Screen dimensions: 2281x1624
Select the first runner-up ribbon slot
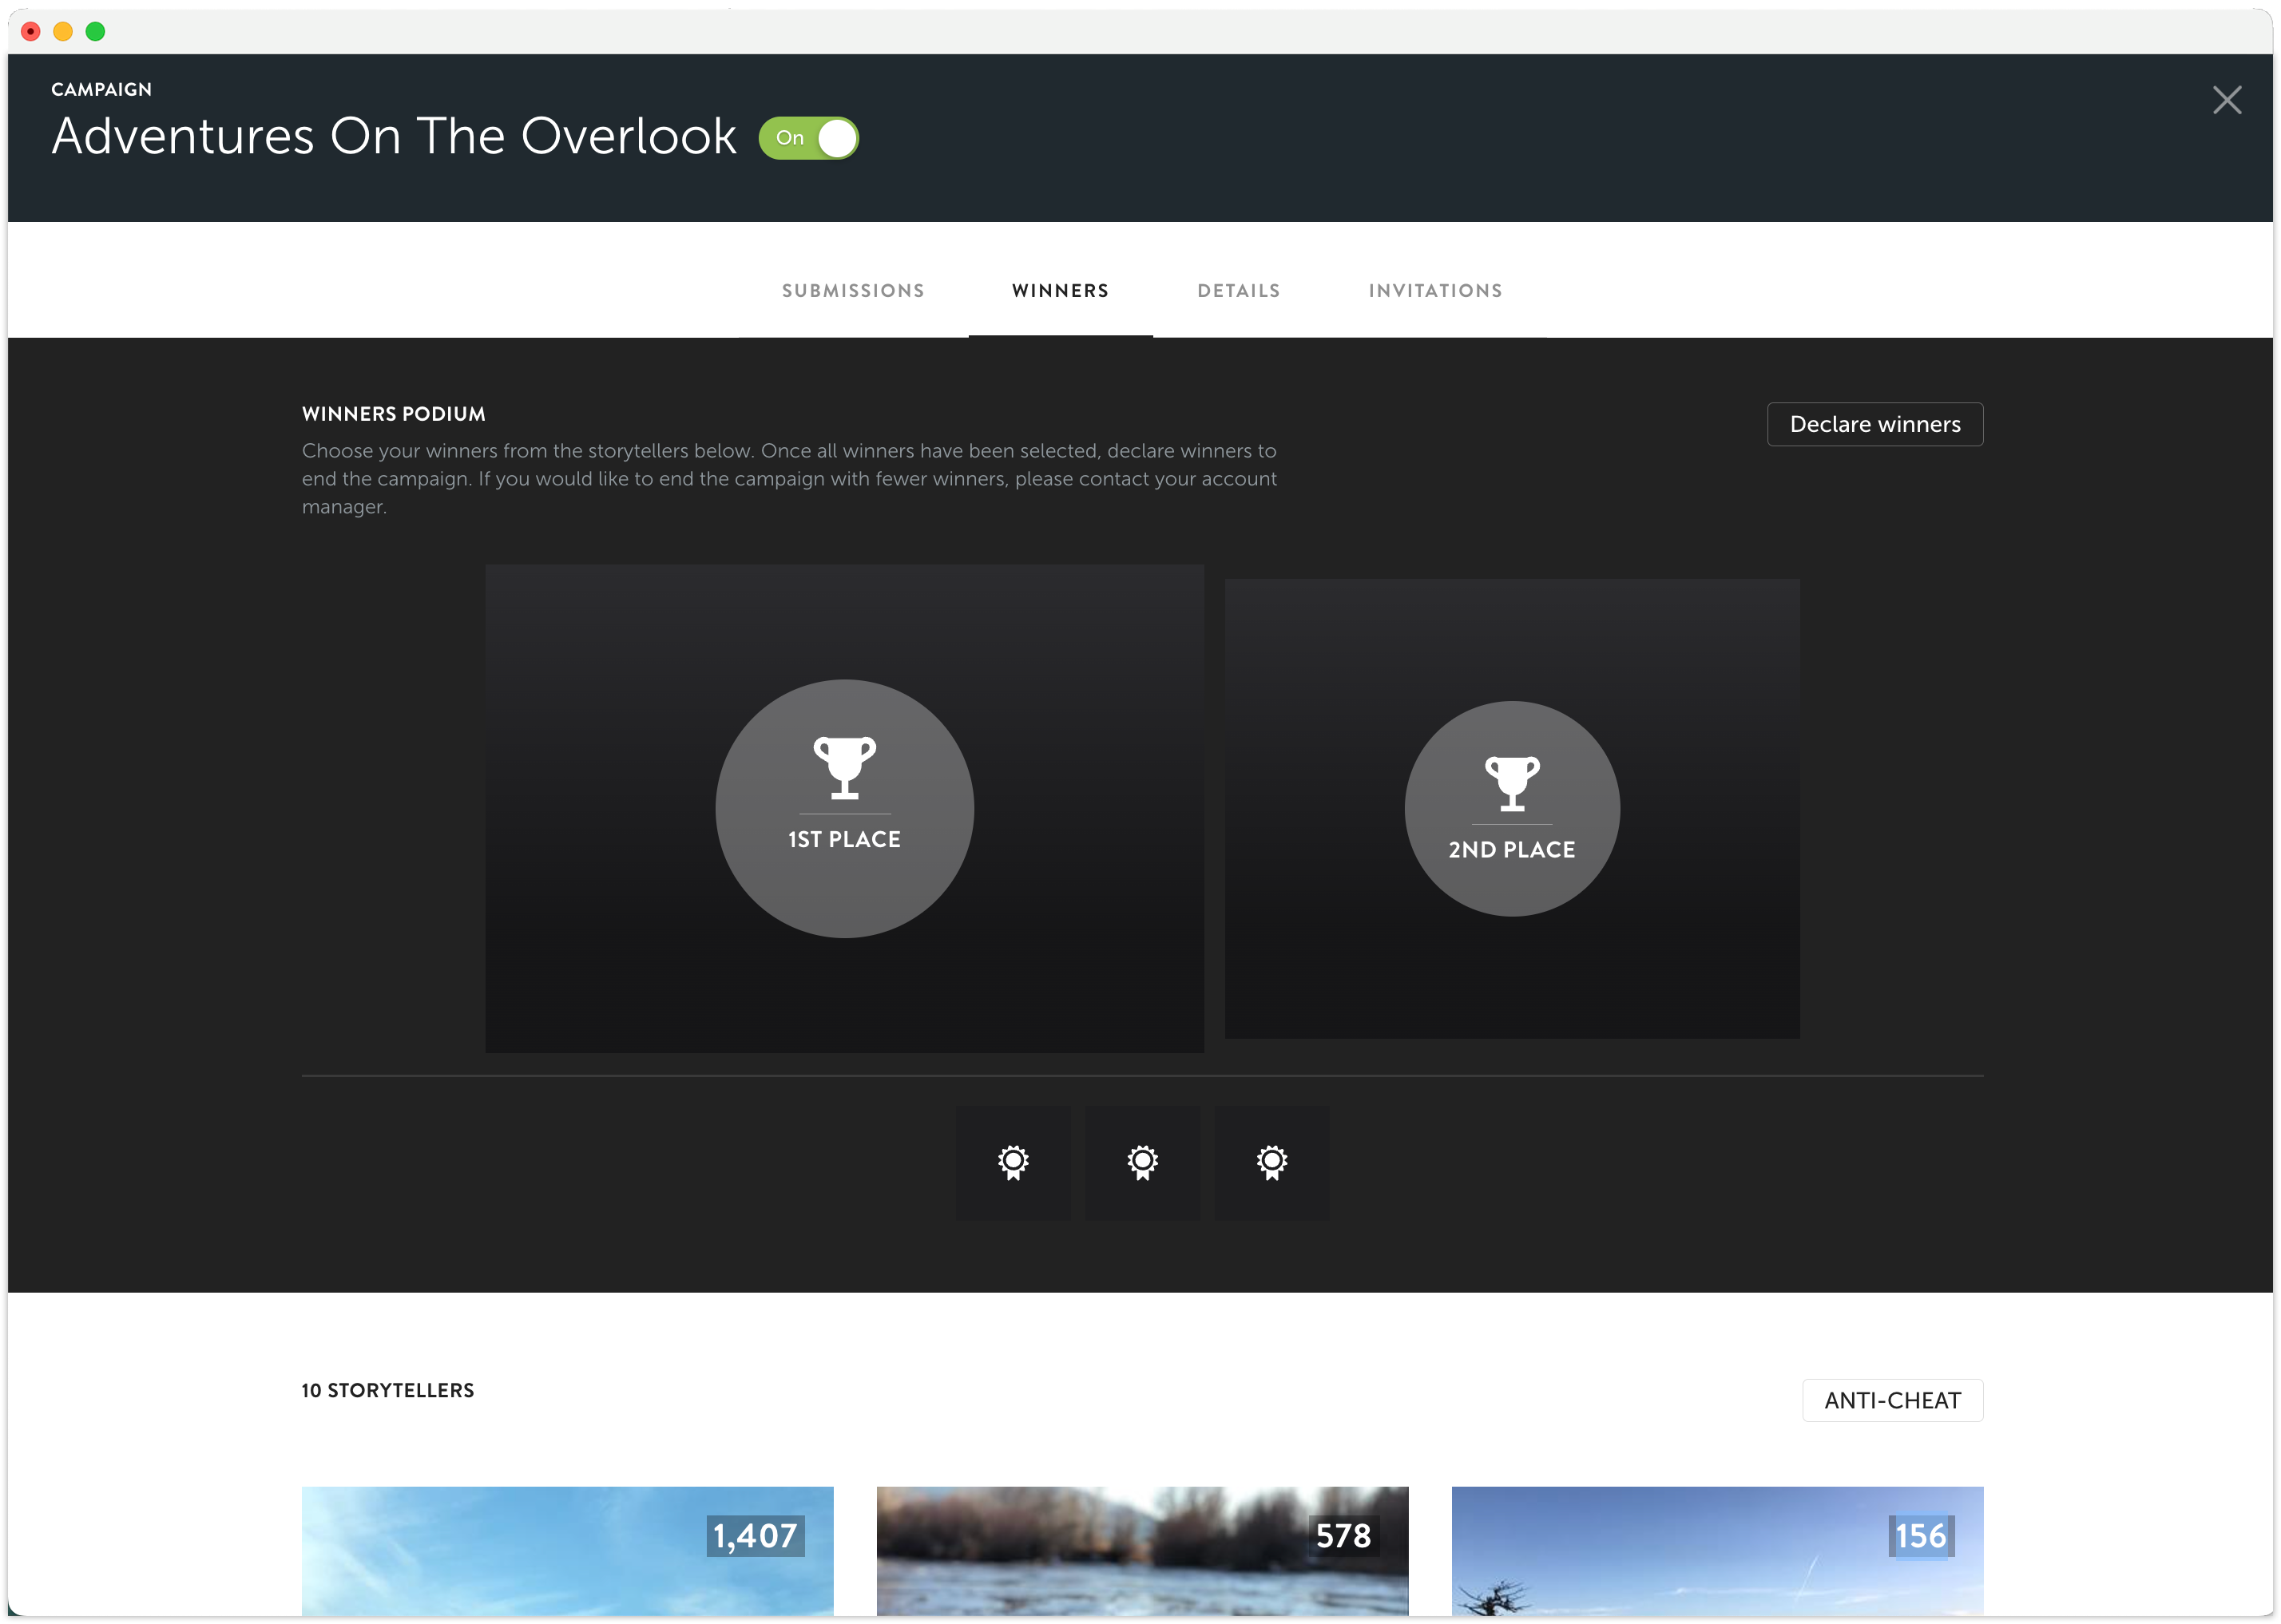tap(1012, 1162)
